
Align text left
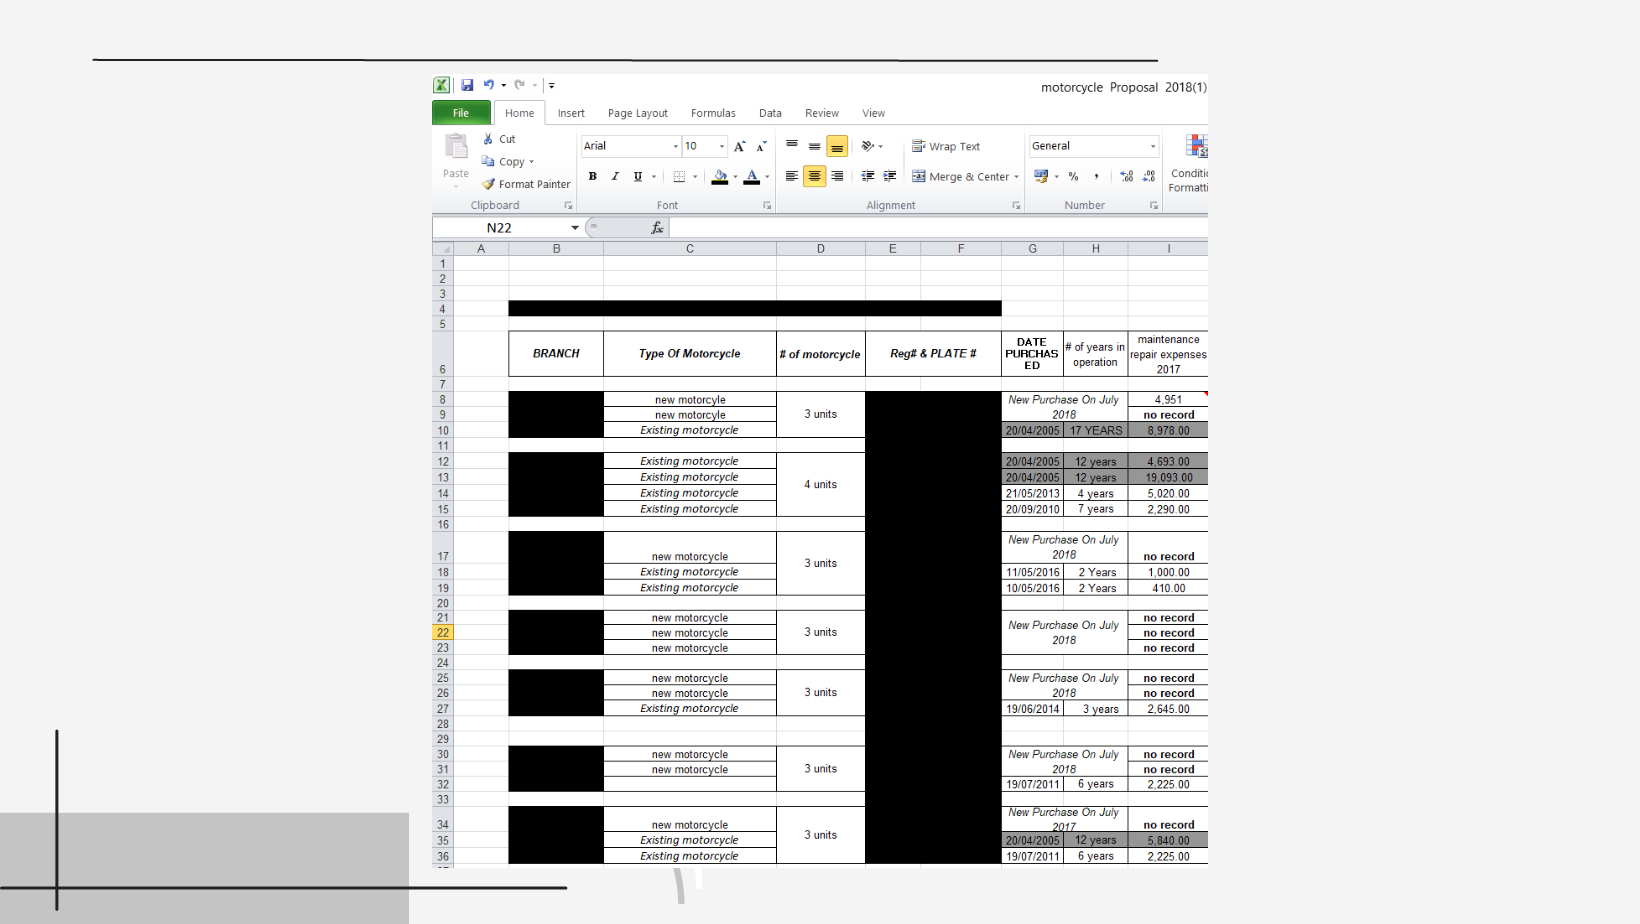click(x=792, y=176)
